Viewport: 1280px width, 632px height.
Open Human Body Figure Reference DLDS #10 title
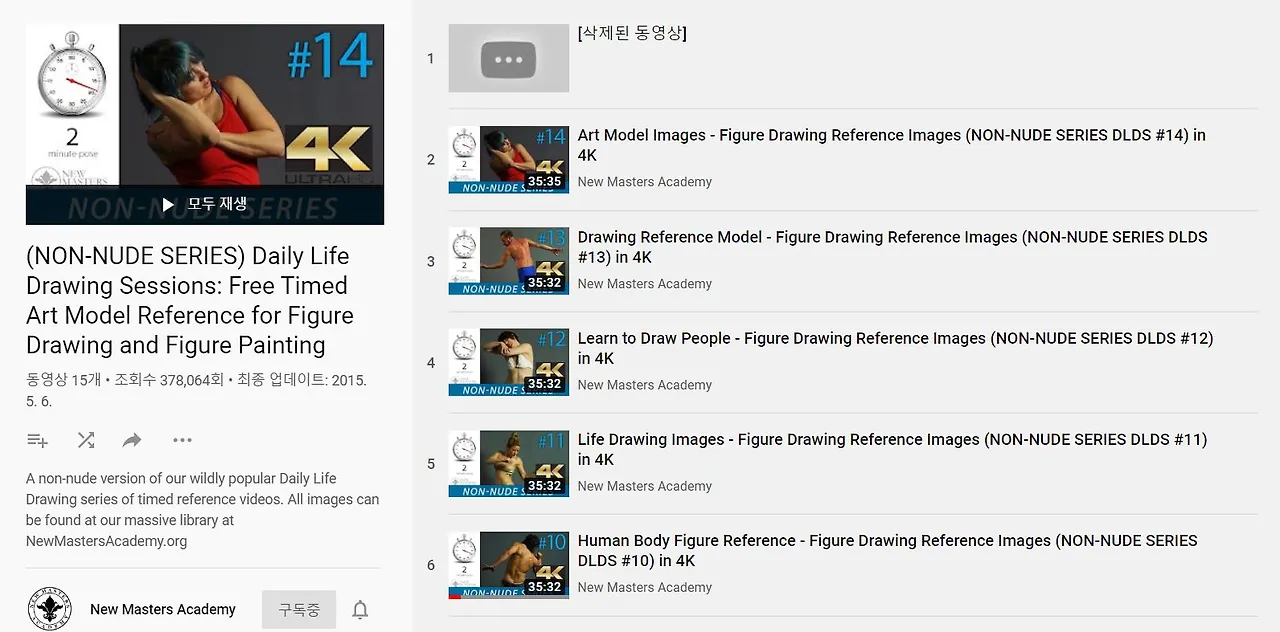[x=888, y=550]
